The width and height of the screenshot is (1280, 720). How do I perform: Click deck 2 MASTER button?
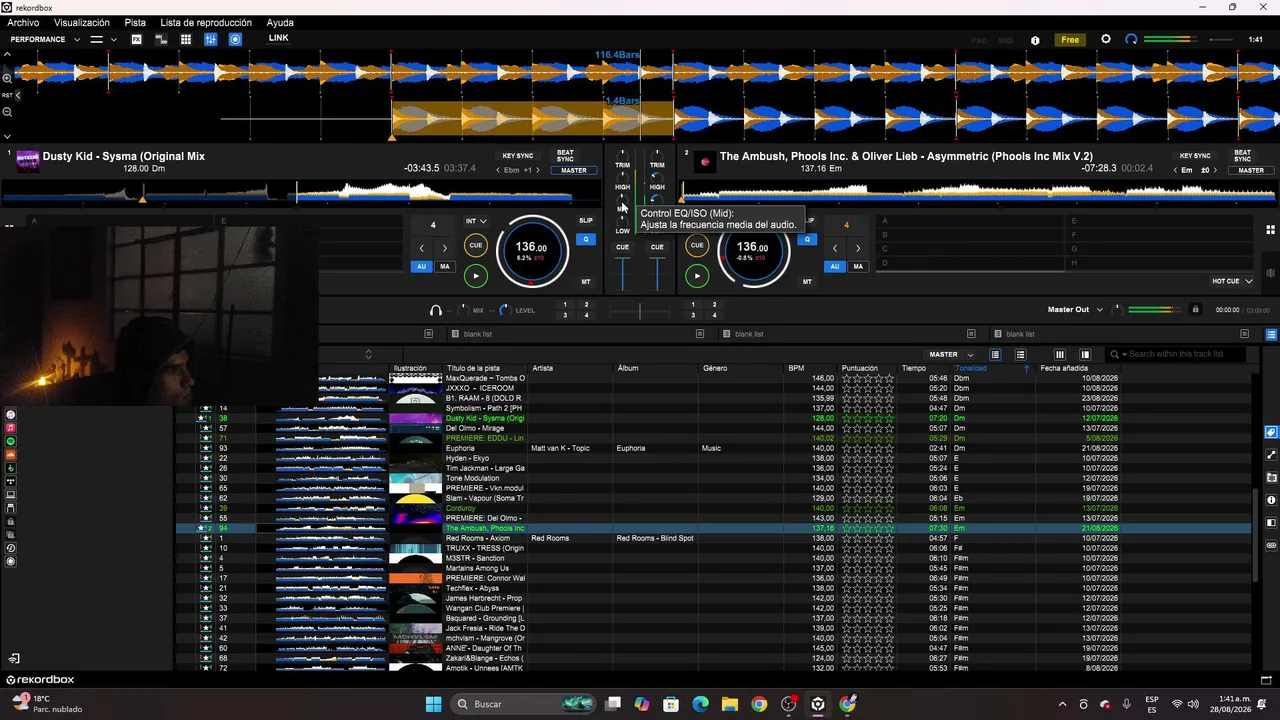[1251, 170]
